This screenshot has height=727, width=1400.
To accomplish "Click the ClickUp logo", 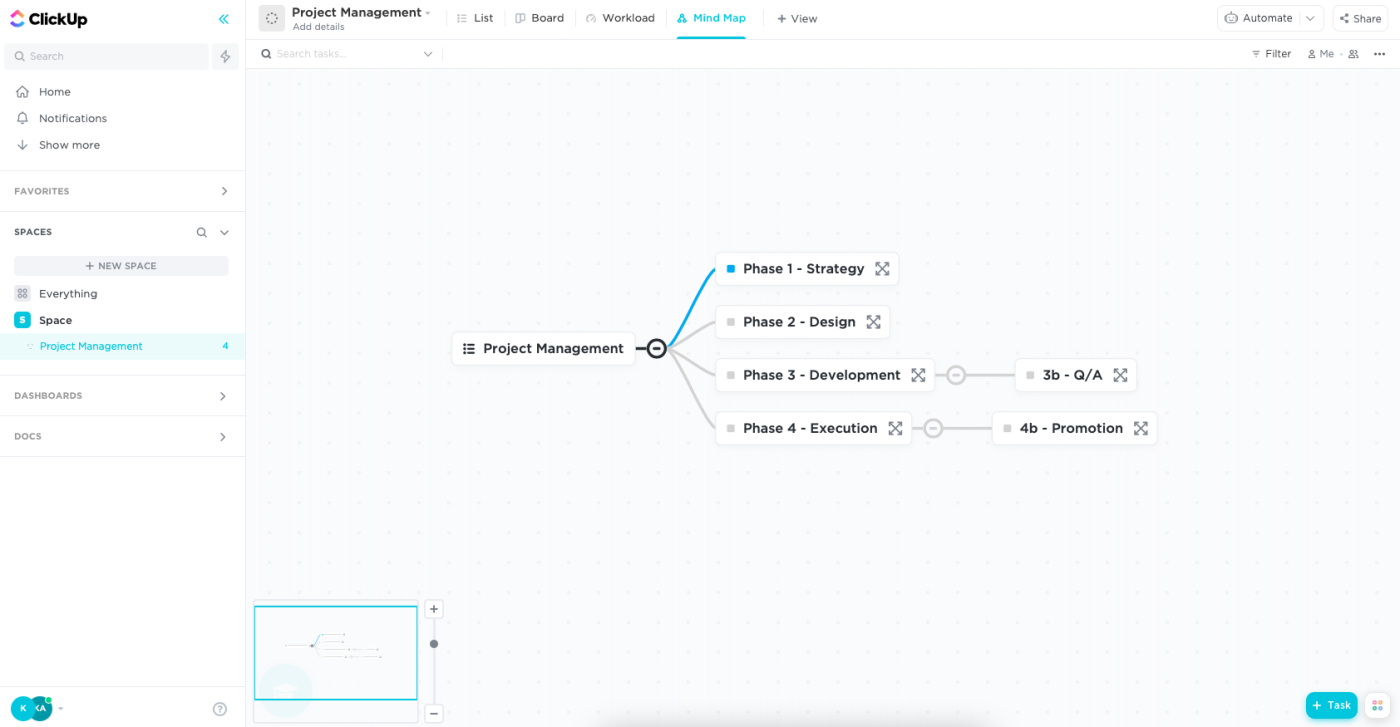I will click(x=48, y=18).
